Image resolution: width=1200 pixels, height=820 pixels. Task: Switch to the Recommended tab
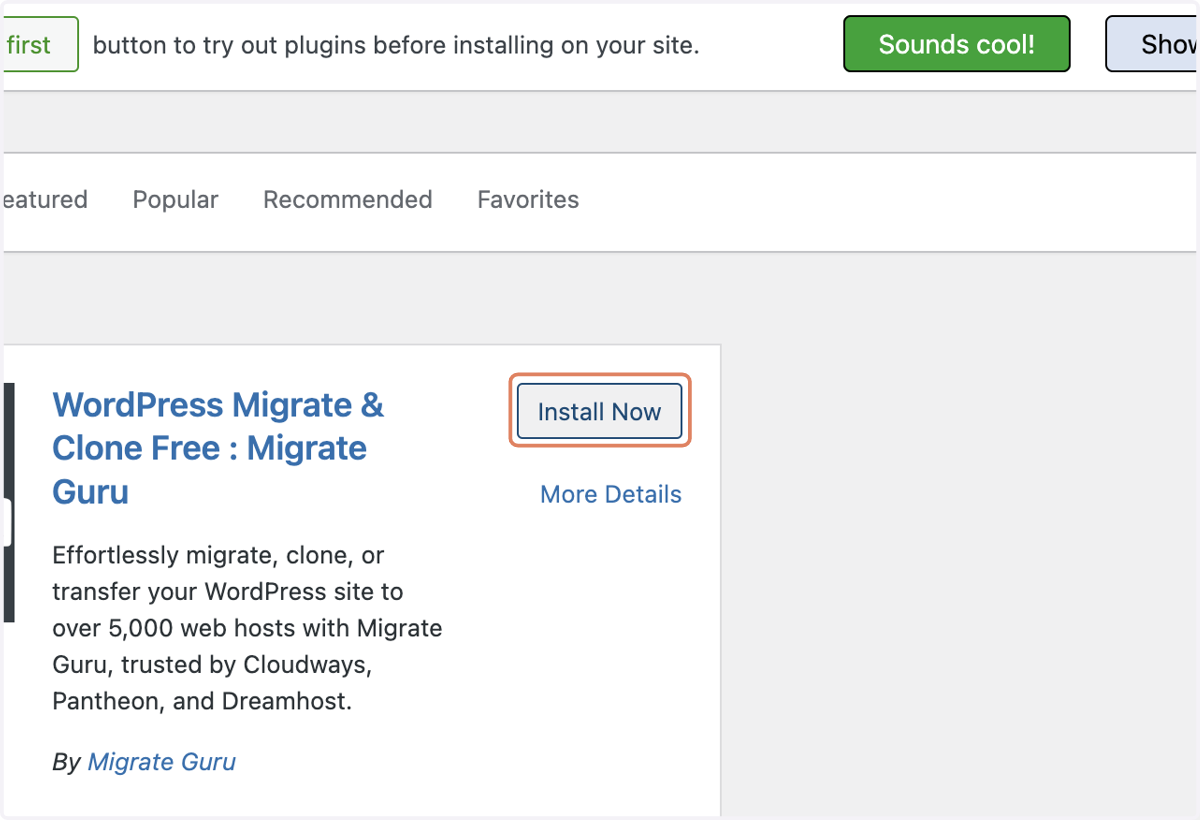click(347, 200)
